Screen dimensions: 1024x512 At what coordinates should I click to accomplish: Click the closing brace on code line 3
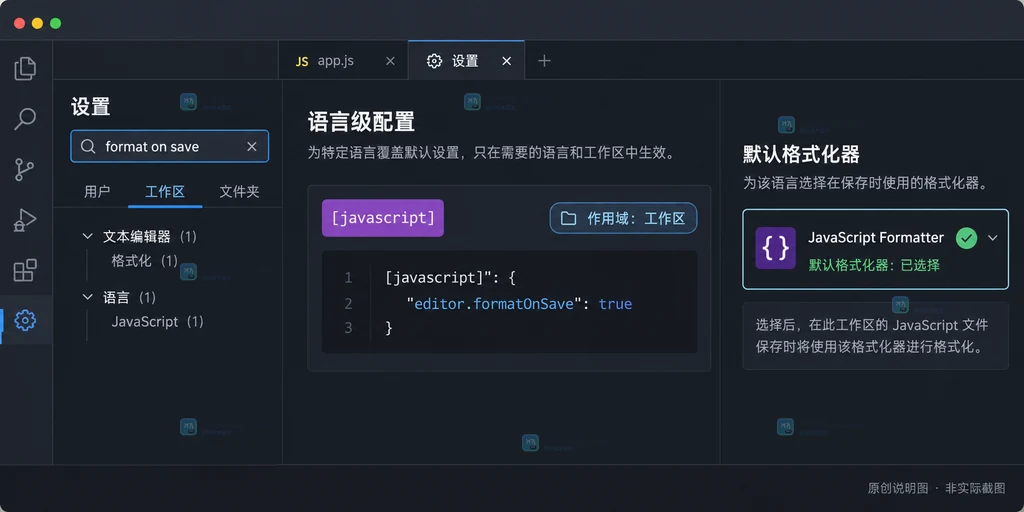[x=389, y=328]
